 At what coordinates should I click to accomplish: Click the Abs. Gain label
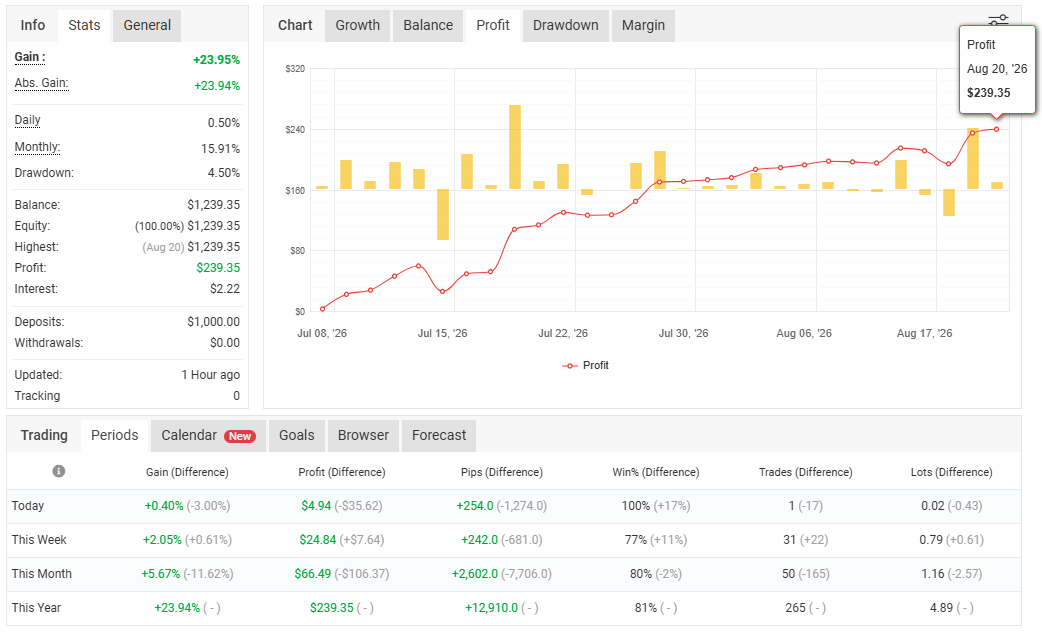[41, 83]
